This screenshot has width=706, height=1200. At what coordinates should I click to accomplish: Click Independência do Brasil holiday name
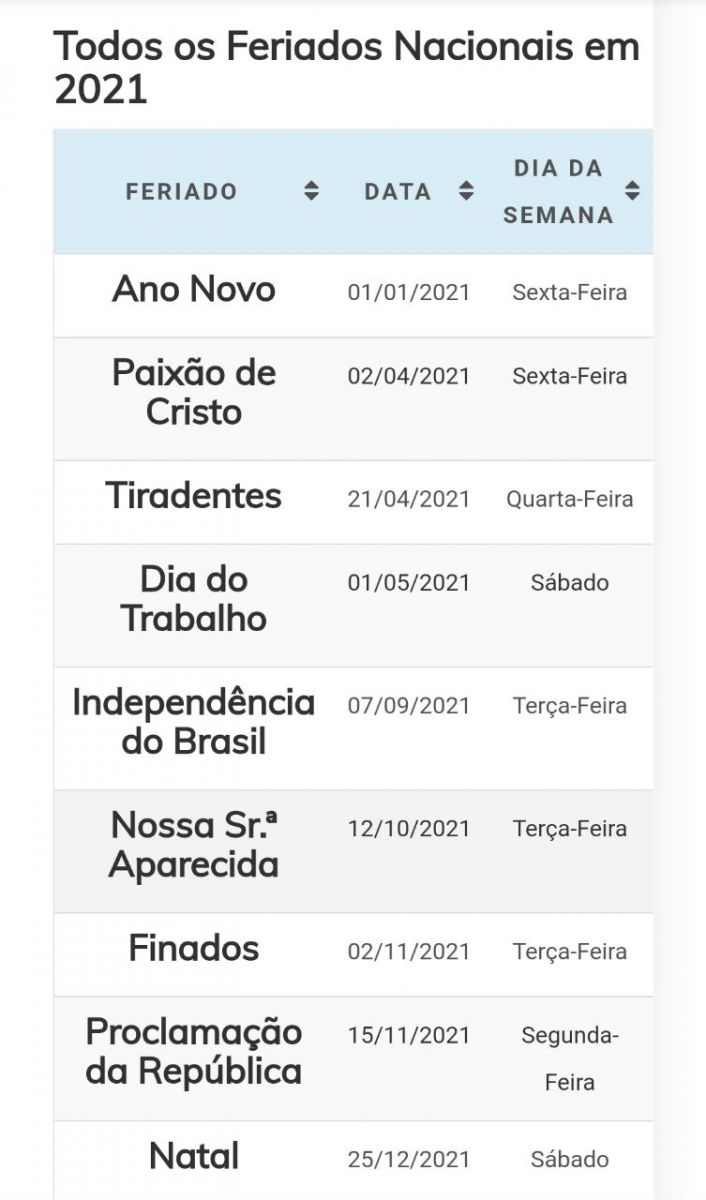[x=194, y=722]
